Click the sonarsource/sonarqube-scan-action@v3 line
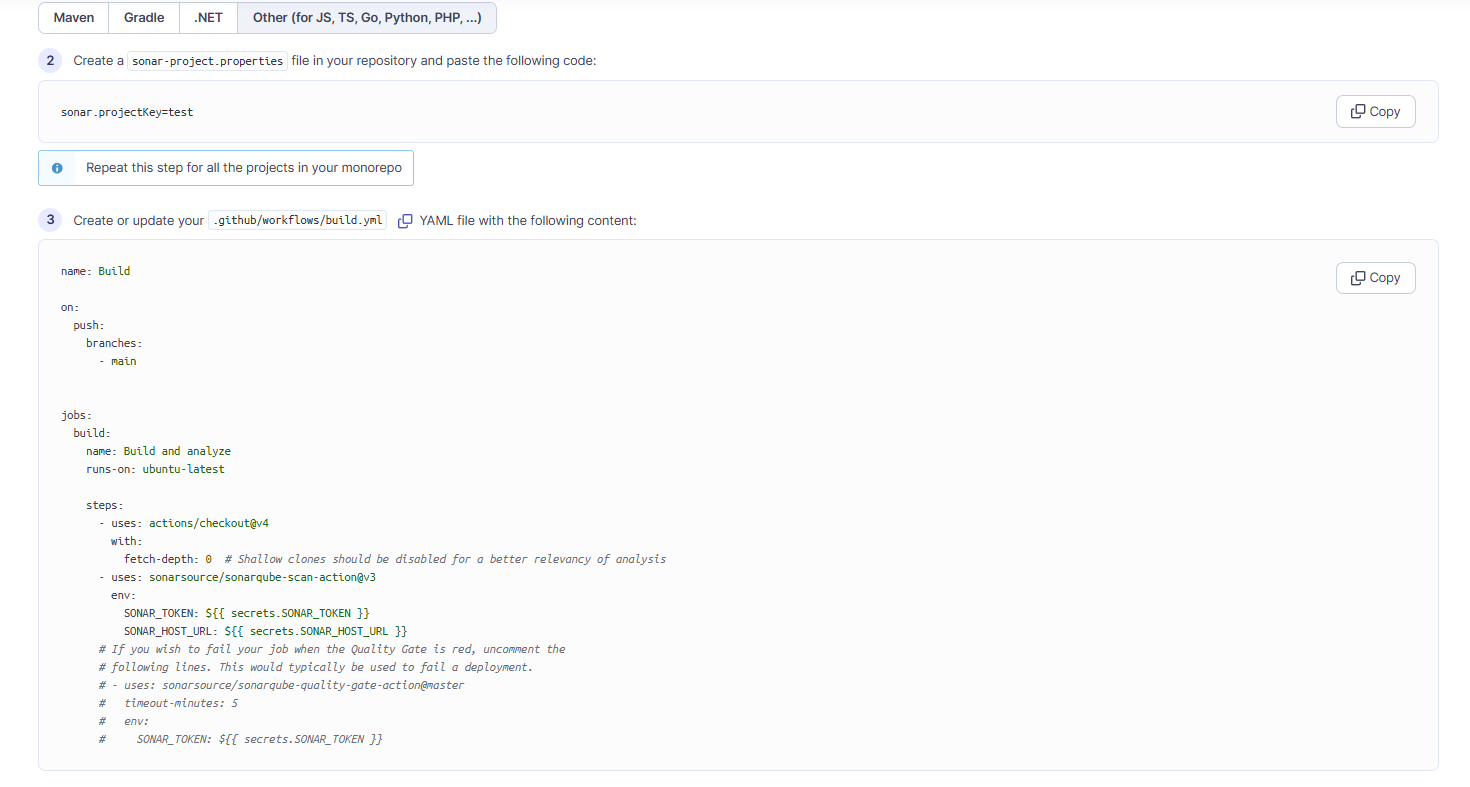Viewport: 1470px width, 787px height. [x=237, y=577]
